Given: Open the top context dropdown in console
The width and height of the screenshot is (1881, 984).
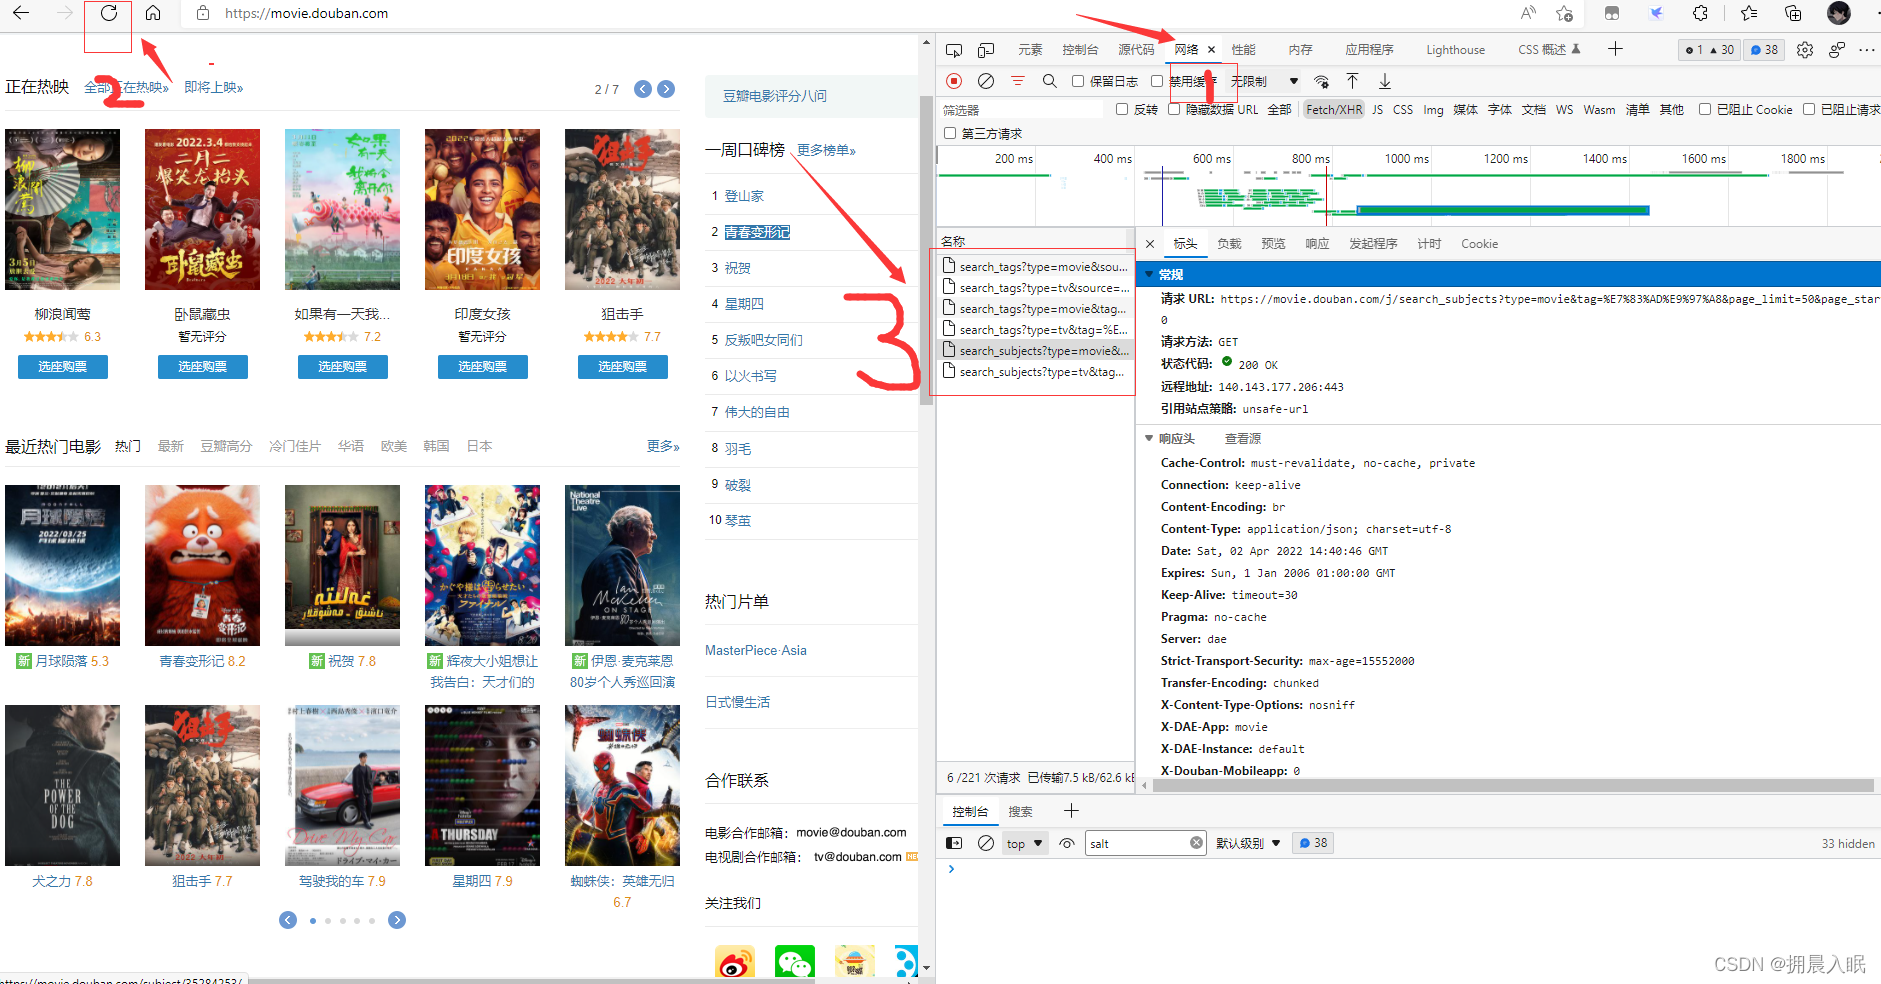Looking at the screenshot, I should click(x=1025, y=843).
